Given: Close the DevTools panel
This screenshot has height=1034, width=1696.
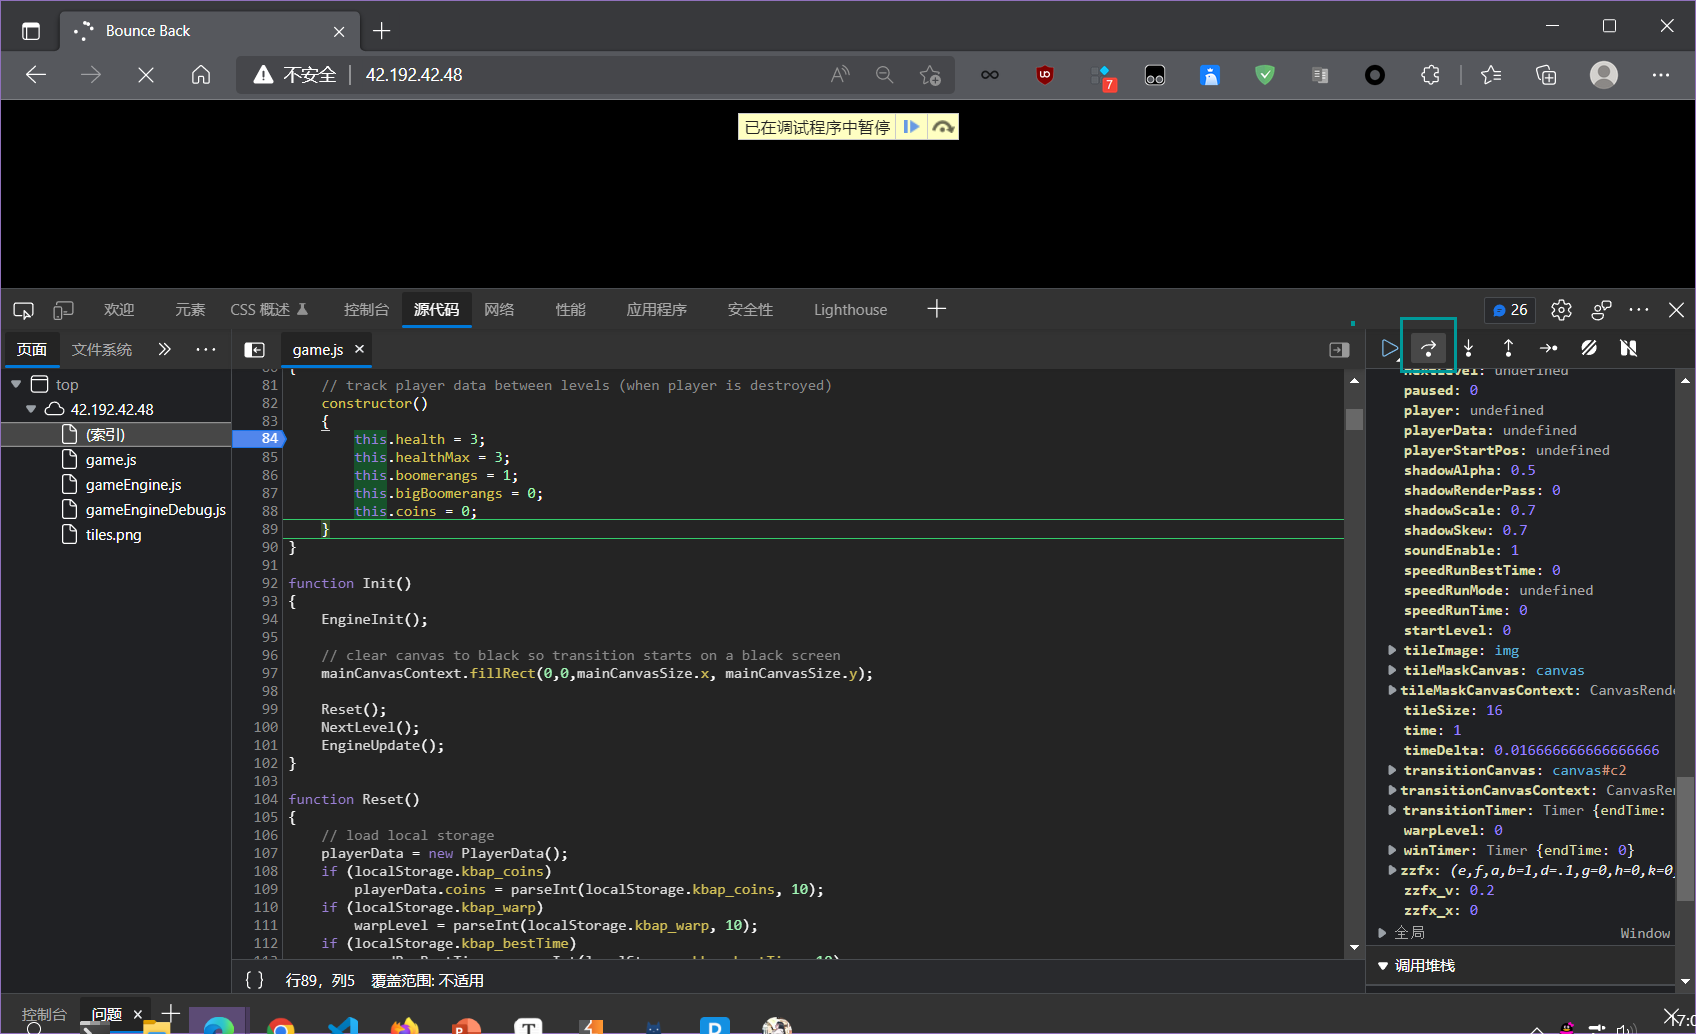Looking at the screenshot, I should 1677,310.
